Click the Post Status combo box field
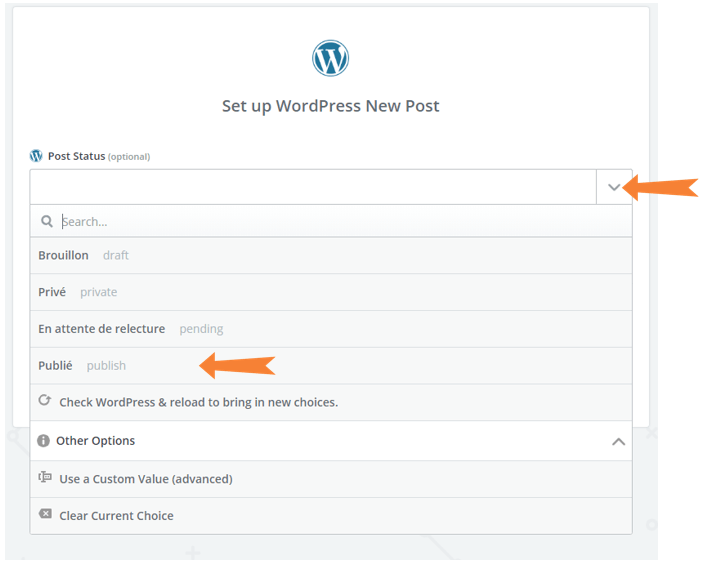 313,187
